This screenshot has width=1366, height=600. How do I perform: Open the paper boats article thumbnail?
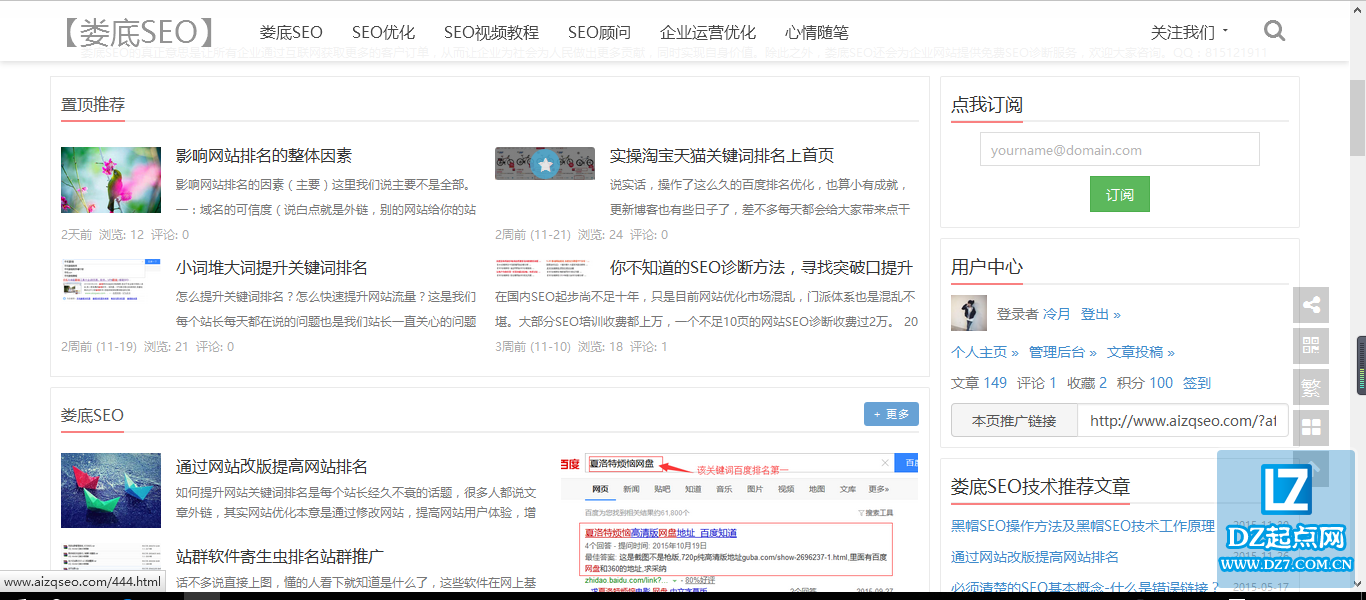pyautogui.click(x=111, y=490)
